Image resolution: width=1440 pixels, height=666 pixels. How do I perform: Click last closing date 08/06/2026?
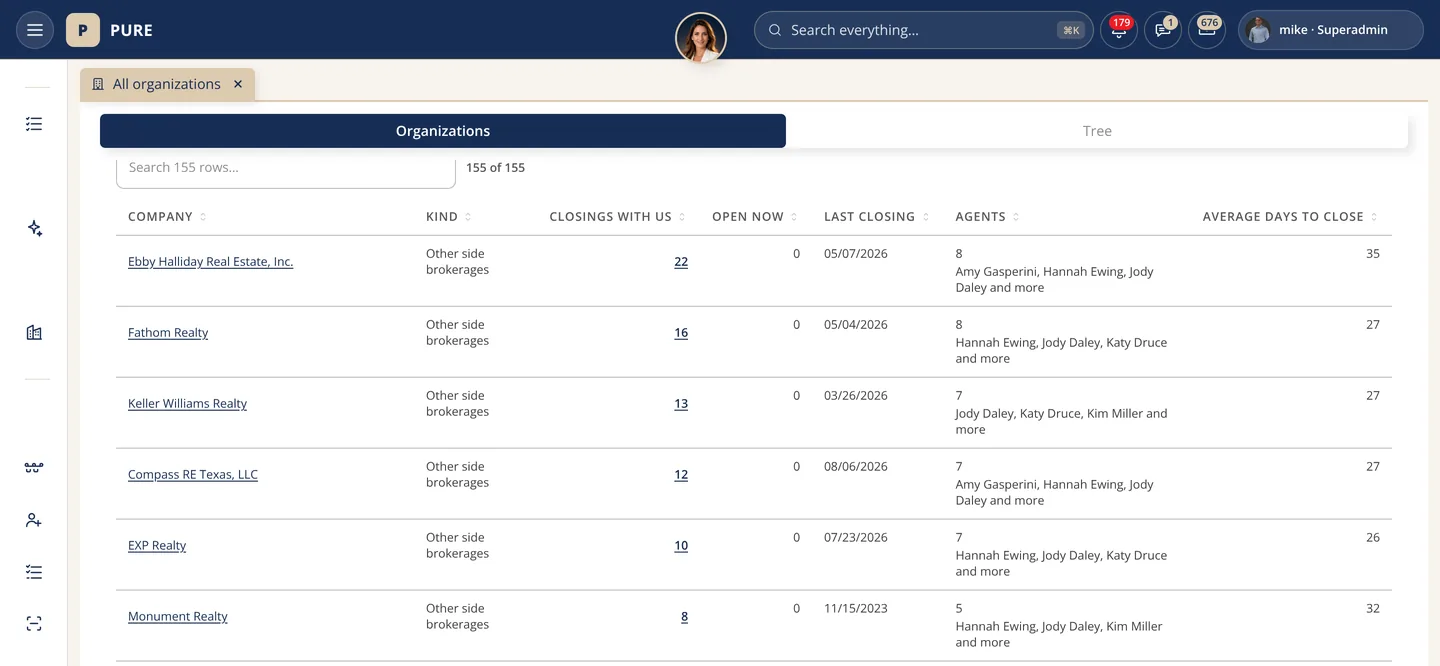856,467
